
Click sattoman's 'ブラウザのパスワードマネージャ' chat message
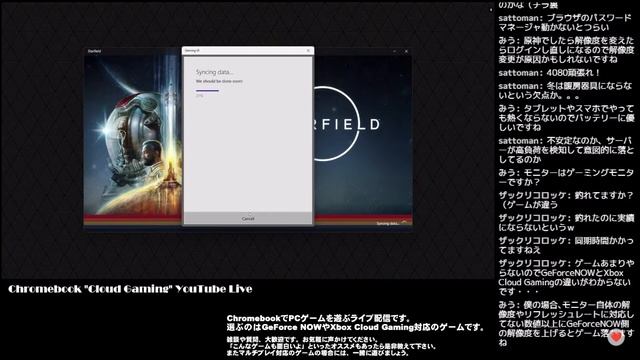pos(565,22)
